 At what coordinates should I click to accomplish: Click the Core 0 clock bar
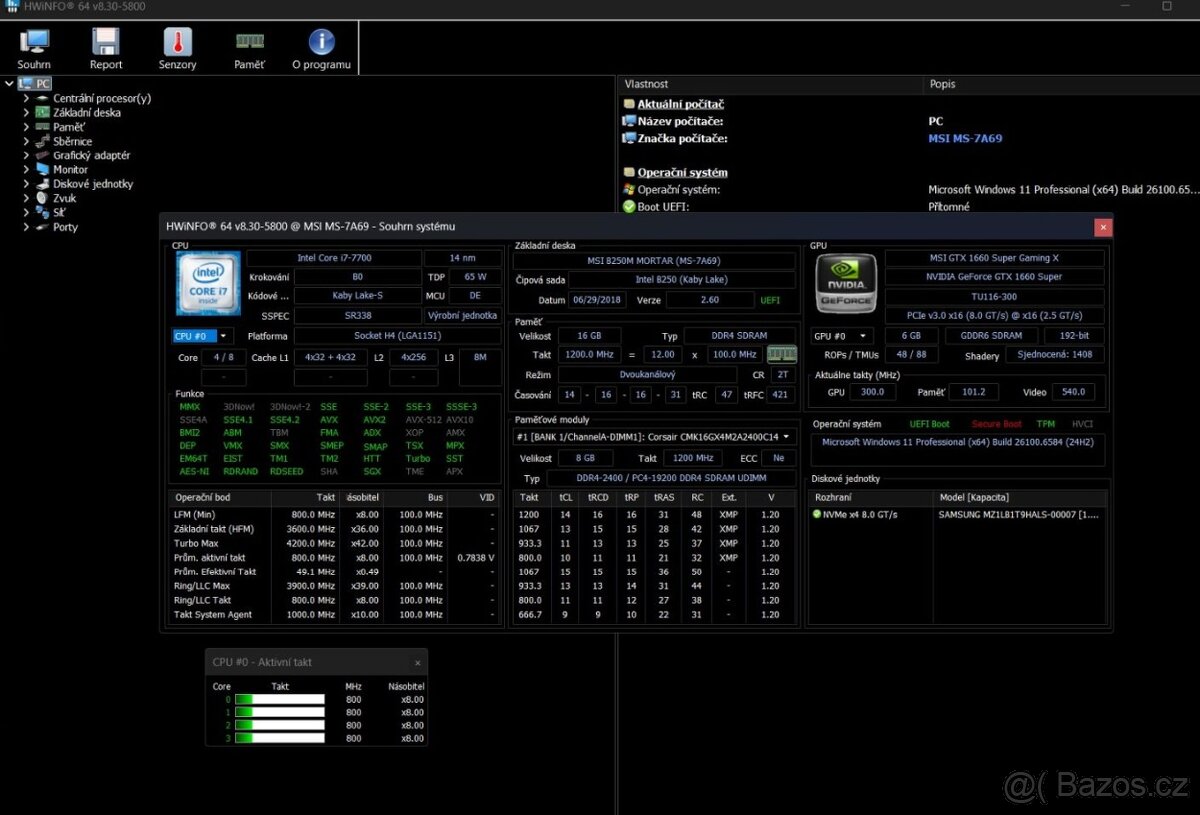click(x=279, y=700)
